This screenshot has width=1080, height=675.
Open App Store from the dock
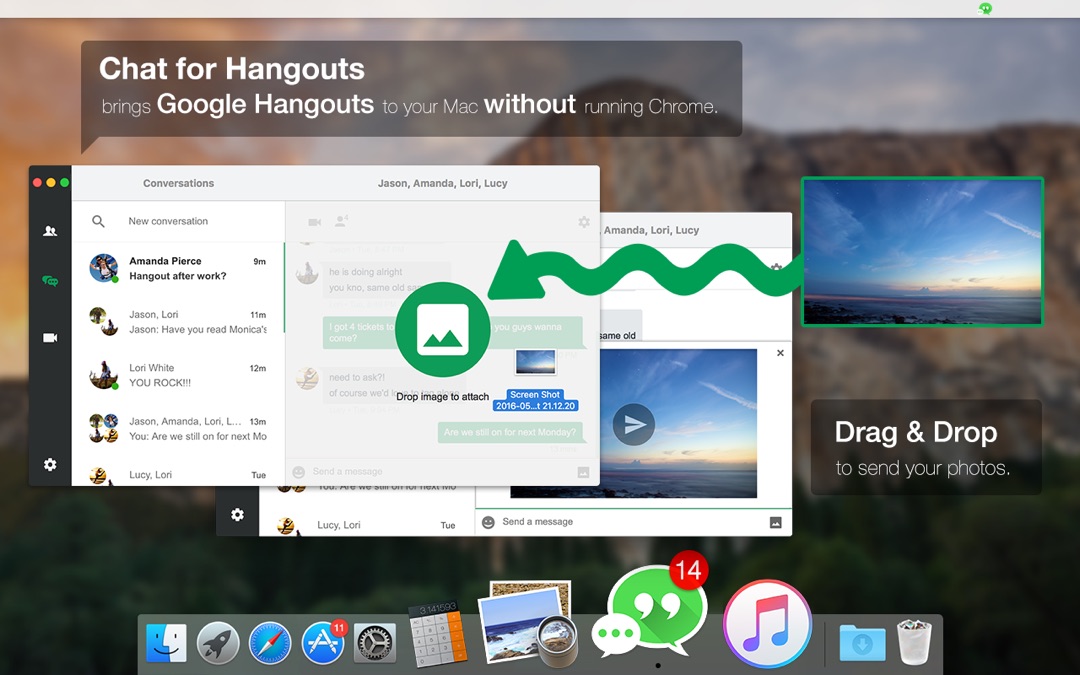tap(323, 643)
